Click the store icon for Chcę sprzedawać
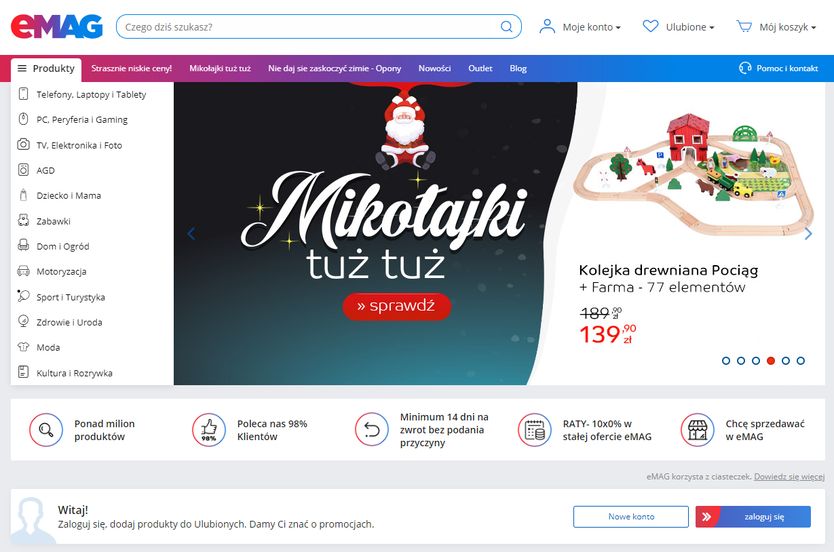The image size is (834, 552). [x=697, y=430]
